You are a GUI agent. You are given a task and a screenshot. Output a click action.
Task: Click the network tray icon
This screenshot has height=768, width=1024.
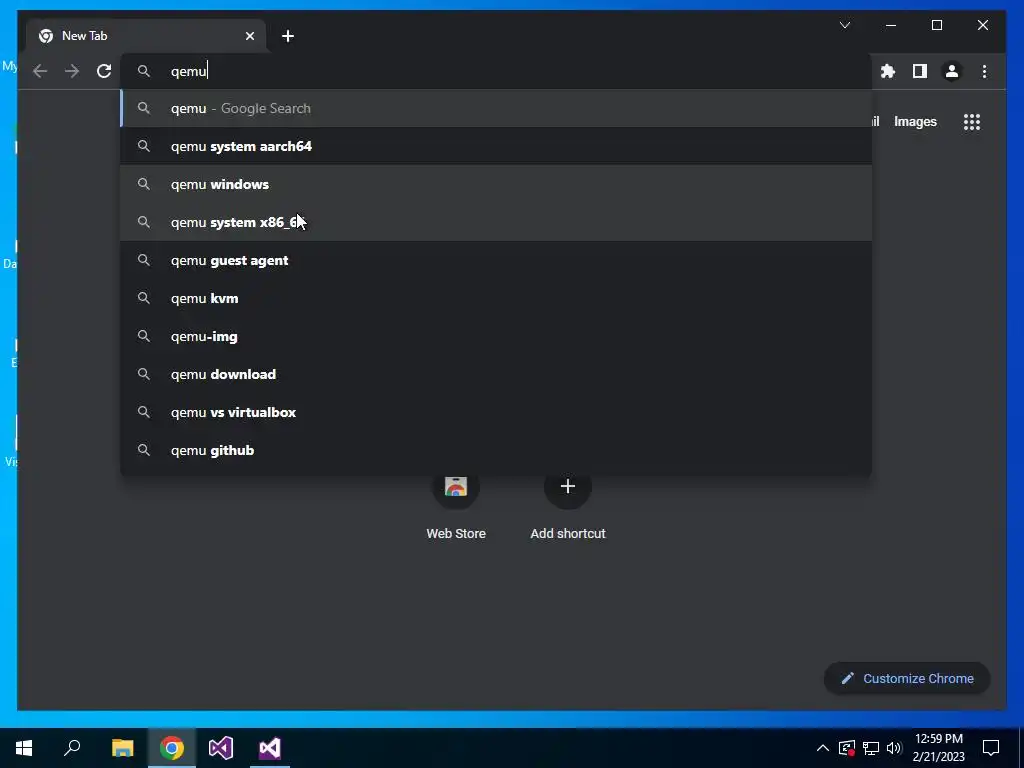pyautogui.click(x=871, y=748)
